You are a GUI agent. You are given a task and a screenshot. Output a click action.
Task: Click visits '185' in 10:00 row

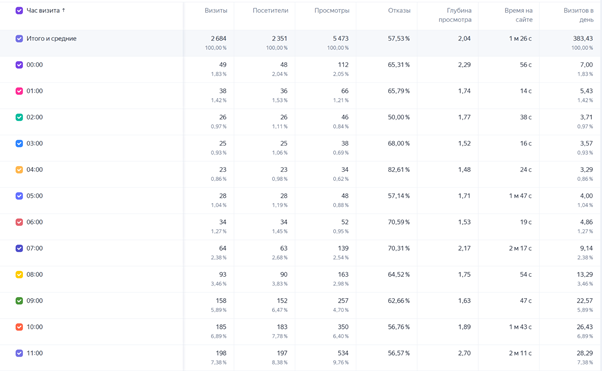pyautogui.click(x=221, y=327)
